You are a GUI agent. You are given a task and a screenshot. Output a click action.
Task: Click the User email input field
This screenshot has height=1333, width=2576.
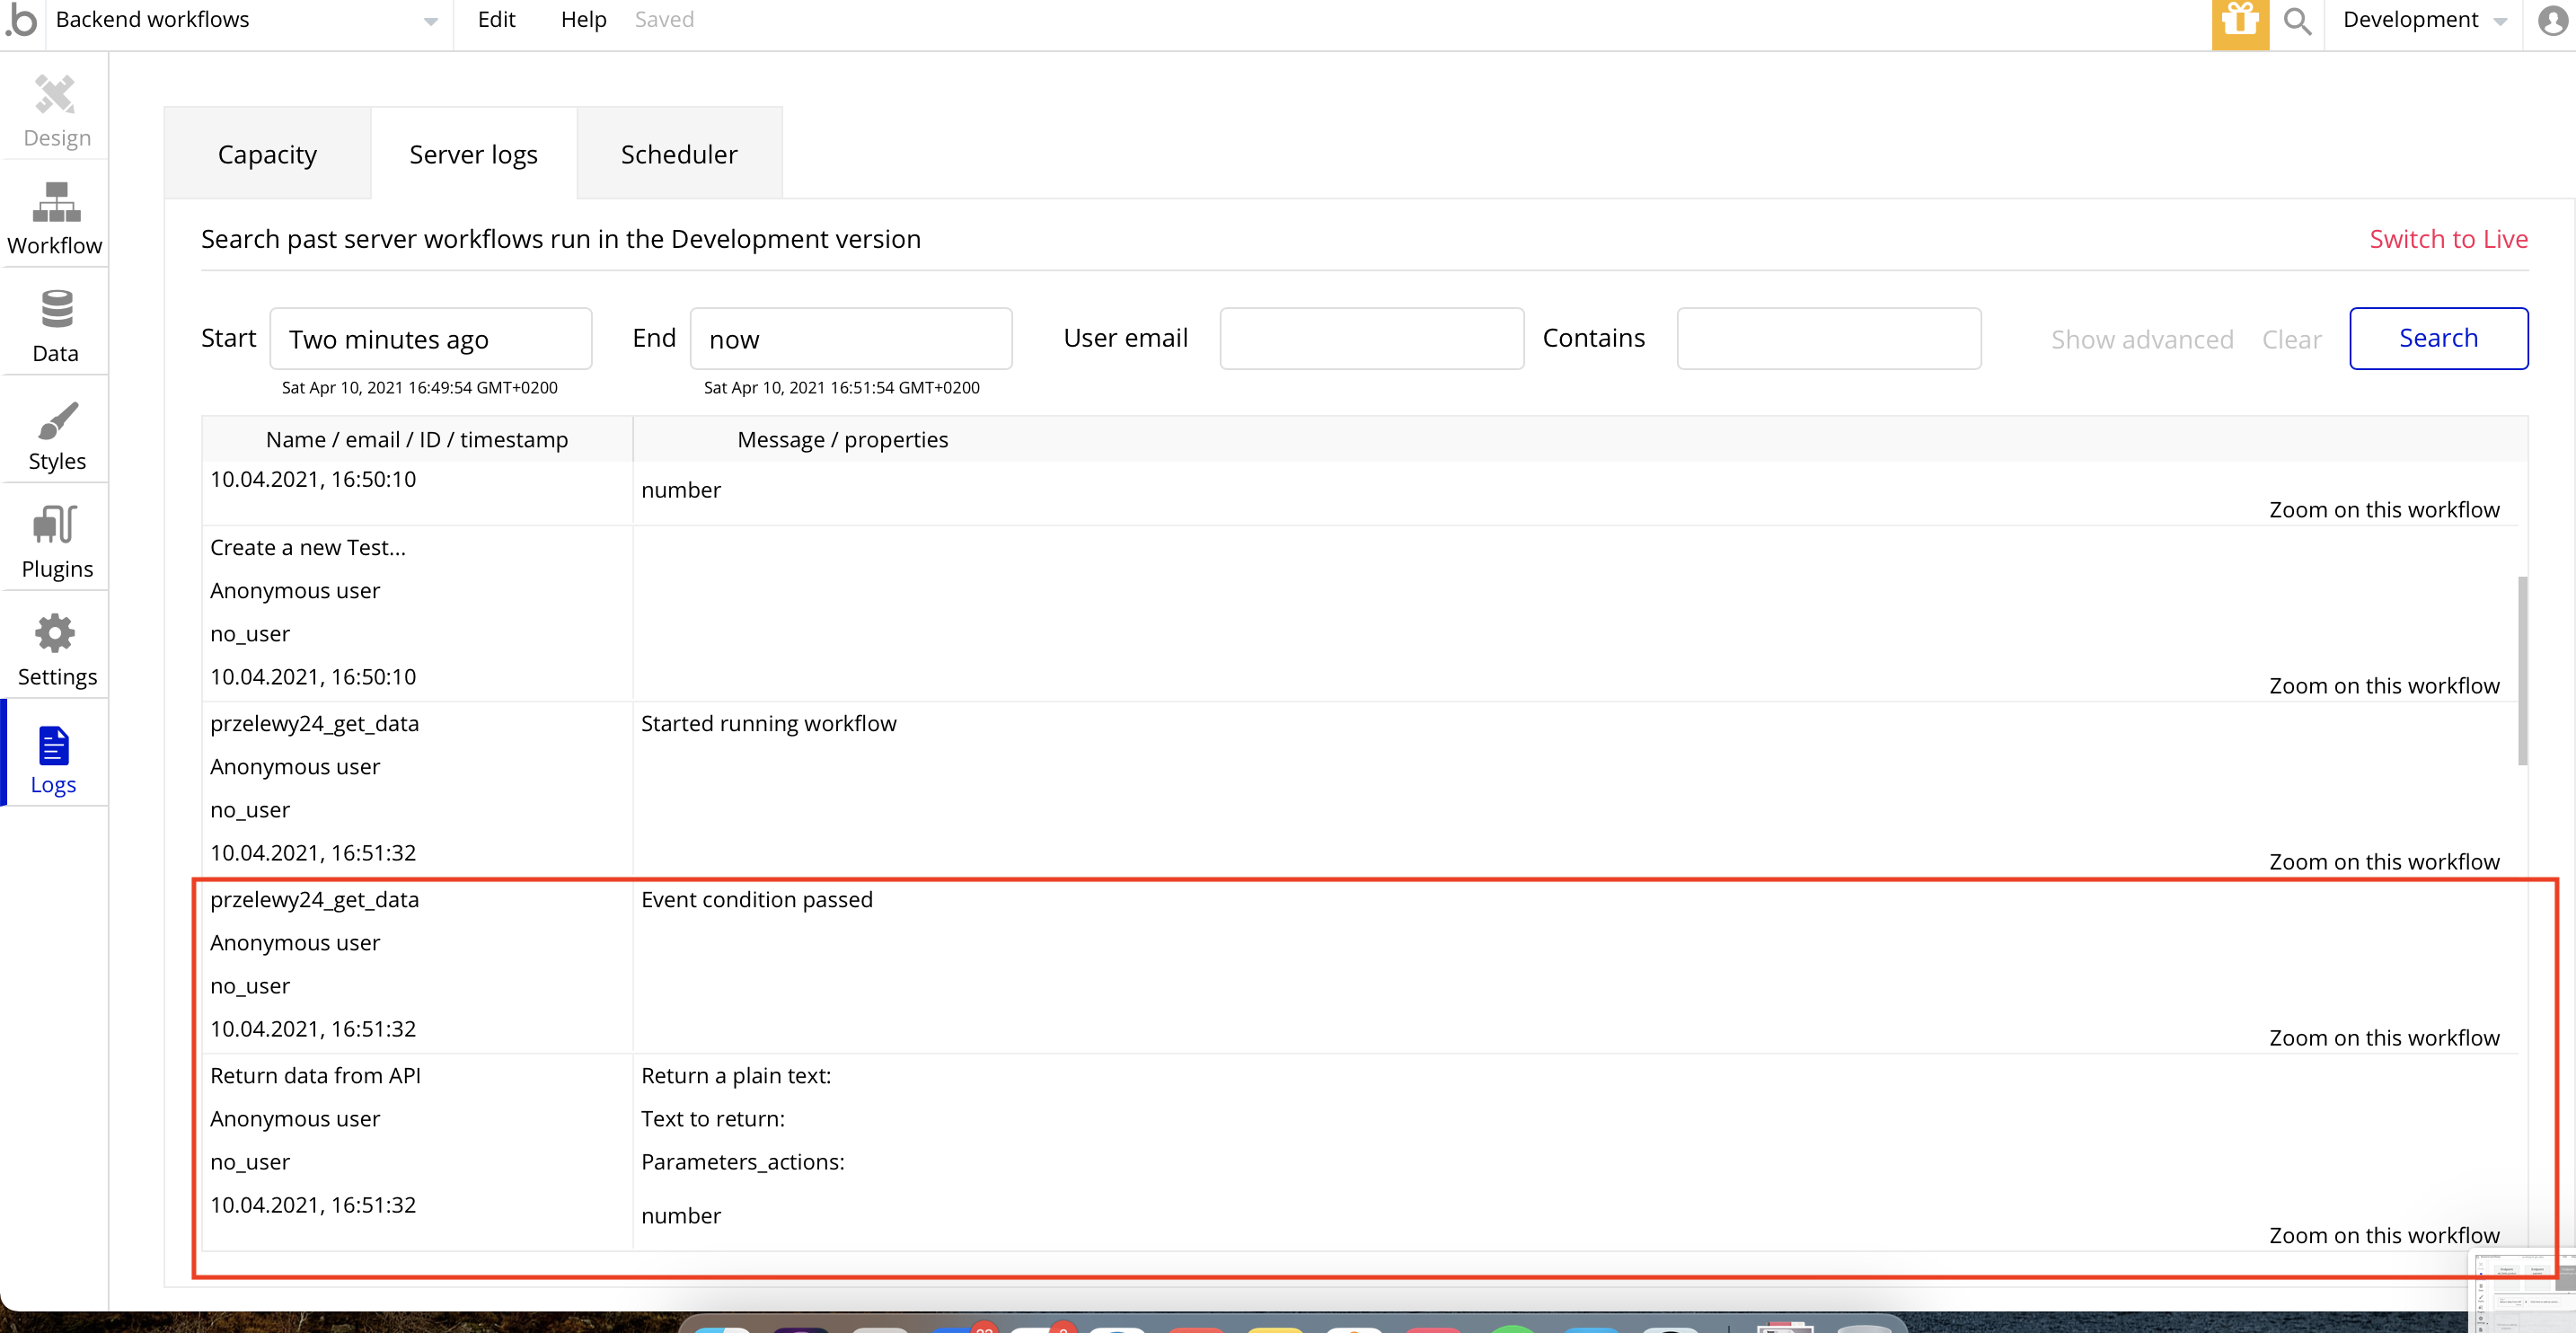coord(1371,339)
